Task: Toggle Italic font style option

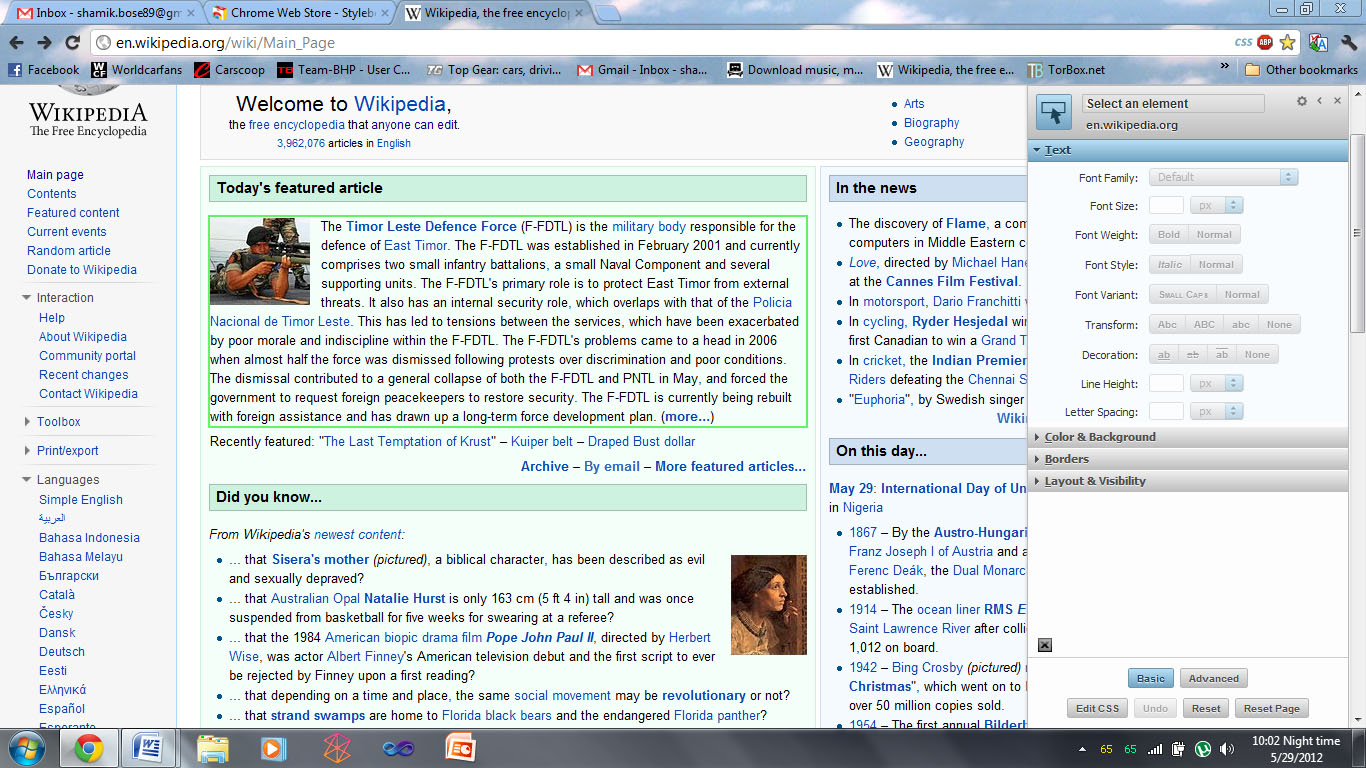Action: [x=1170, y=265]
